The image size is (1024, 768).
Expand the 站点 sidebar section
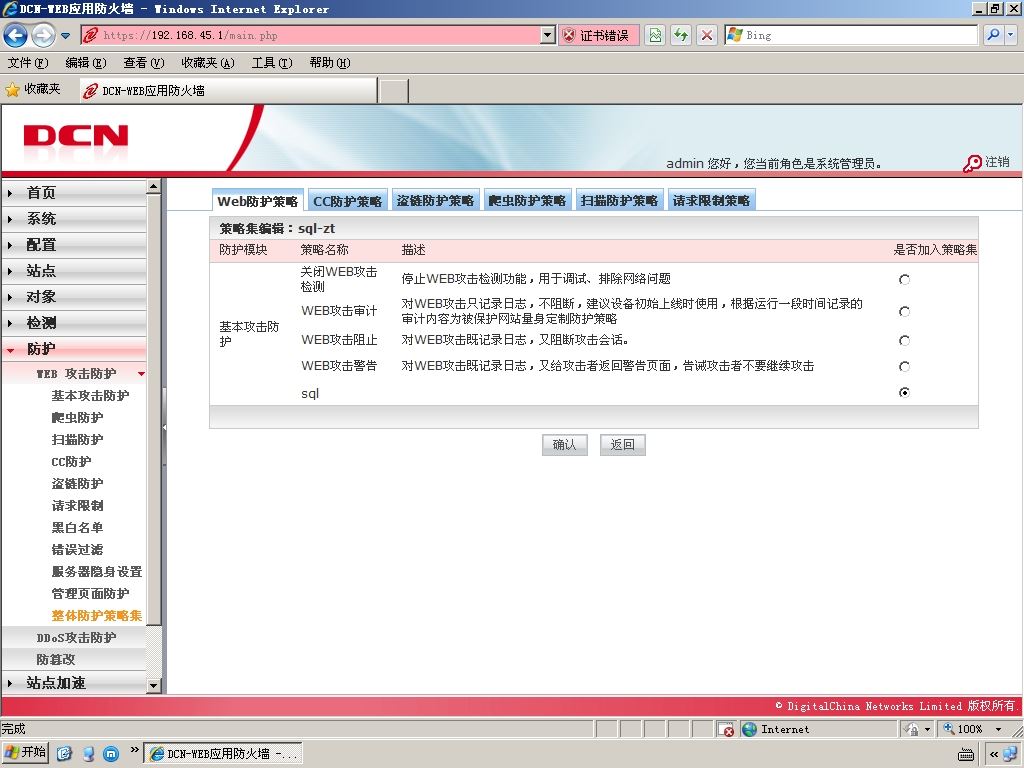pos(74,271)
